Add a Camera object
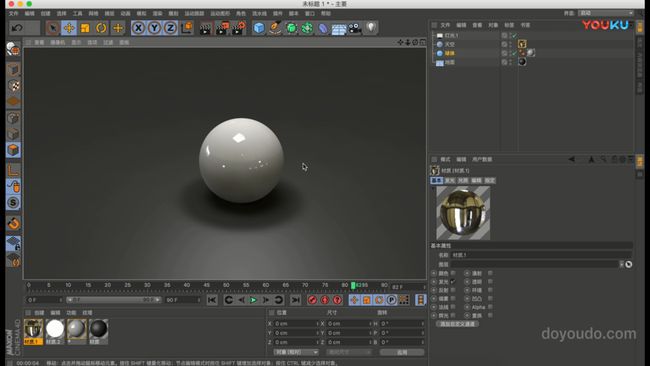This screenshot has height=366, width=650. pyautogui.click(x=355, y=28)
